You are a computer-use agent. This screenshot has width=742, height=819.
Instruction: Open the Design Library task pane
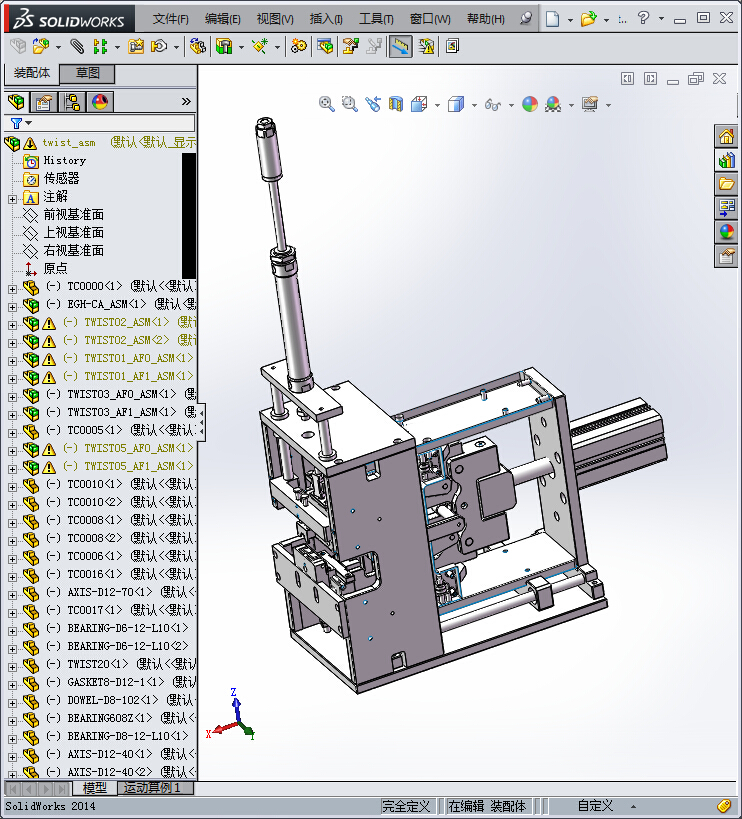(726, 160)
